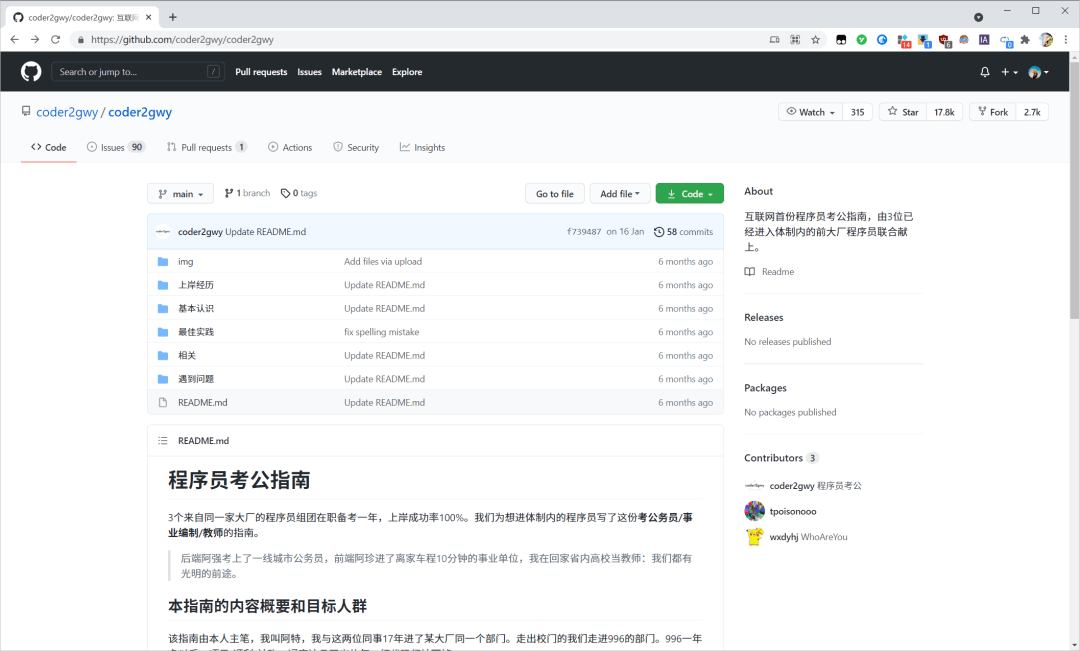Switch to the Actions tab
1080x651 pixels.
(290, 147)
